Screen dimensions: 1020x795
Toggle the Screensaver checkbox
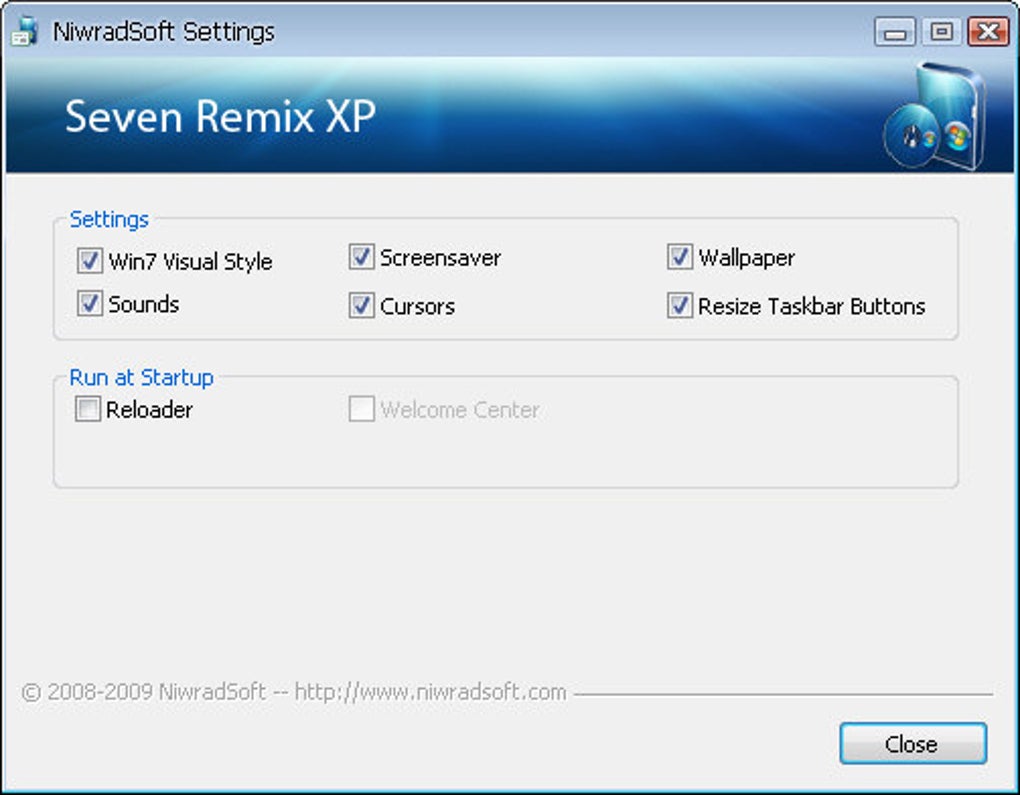pos(361,258)
